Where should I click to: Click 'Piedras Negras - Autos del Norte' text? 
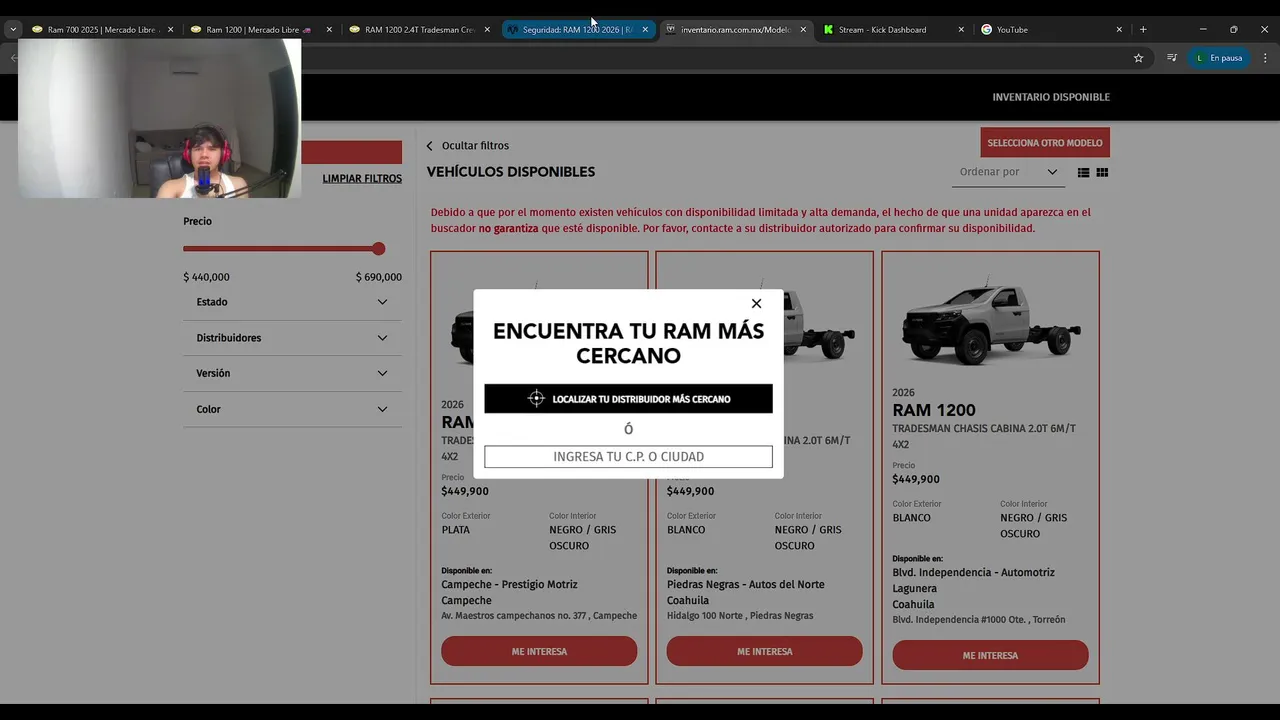click(746, 584)
